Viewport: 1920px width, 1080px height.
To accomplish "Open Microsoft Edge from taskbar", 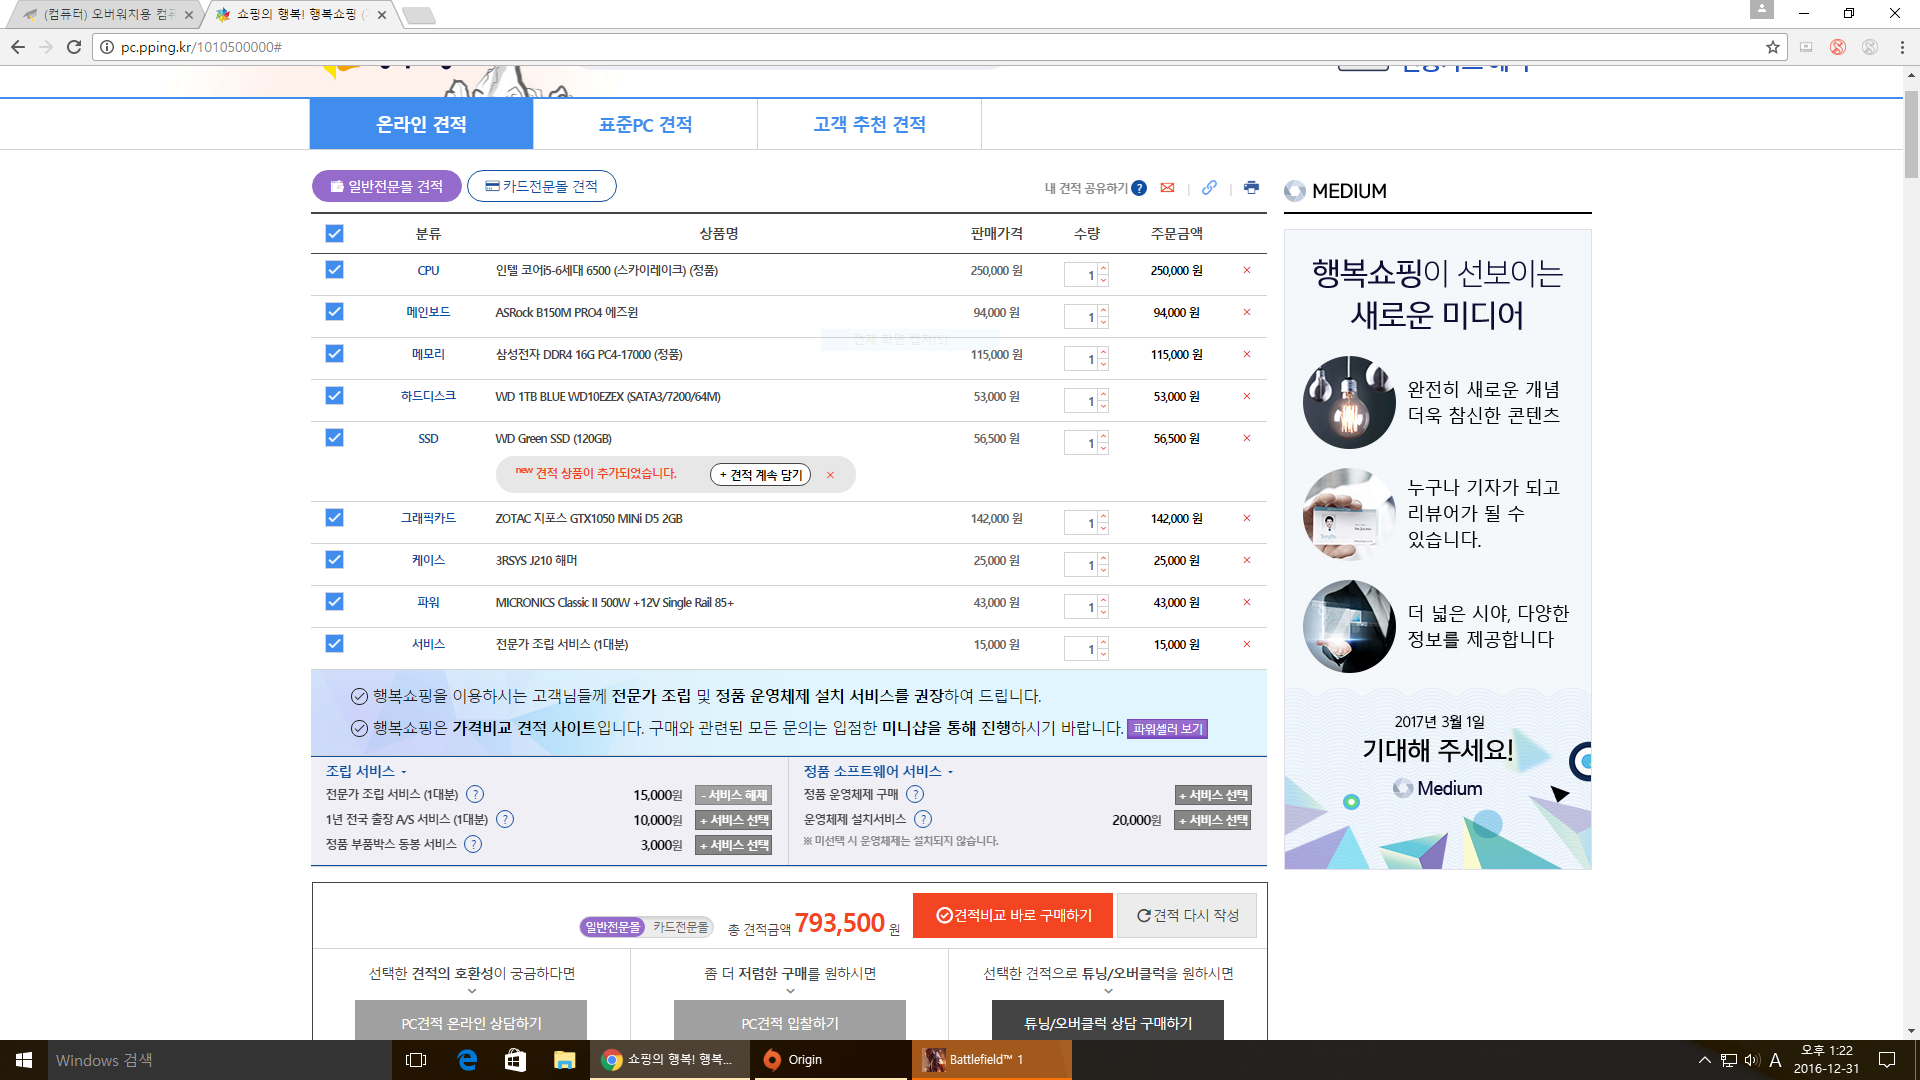I will coord(467,1060).
